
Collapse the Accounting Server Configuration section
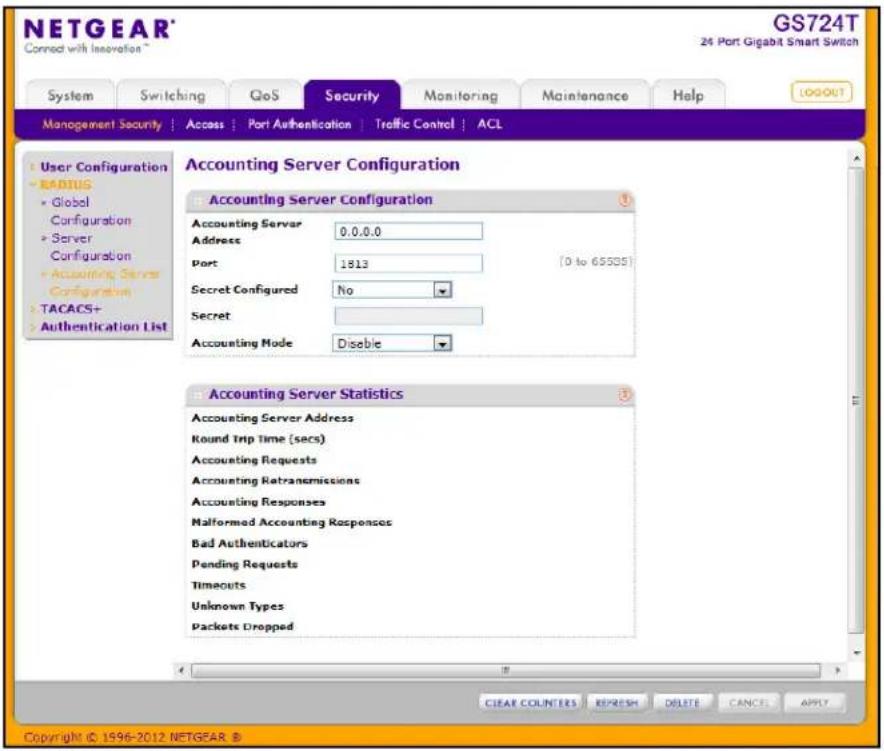[198, 201]
